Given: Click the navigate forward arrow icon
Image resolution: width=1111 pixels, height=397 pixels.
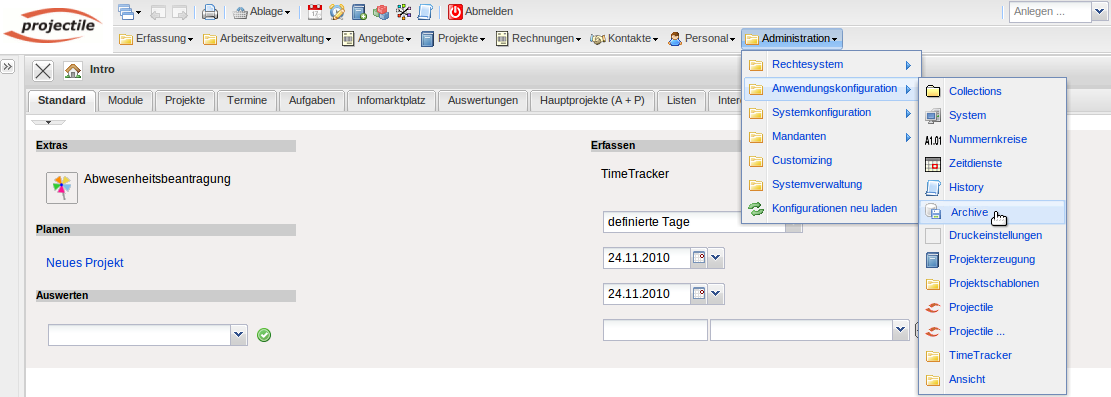Looking at the screenshot, I should click(x=180, y=11).
